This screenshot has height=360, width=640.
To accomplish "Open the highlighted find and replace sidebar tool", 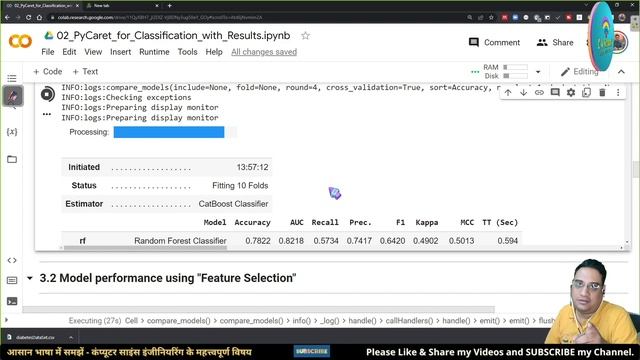I will 13,96.
